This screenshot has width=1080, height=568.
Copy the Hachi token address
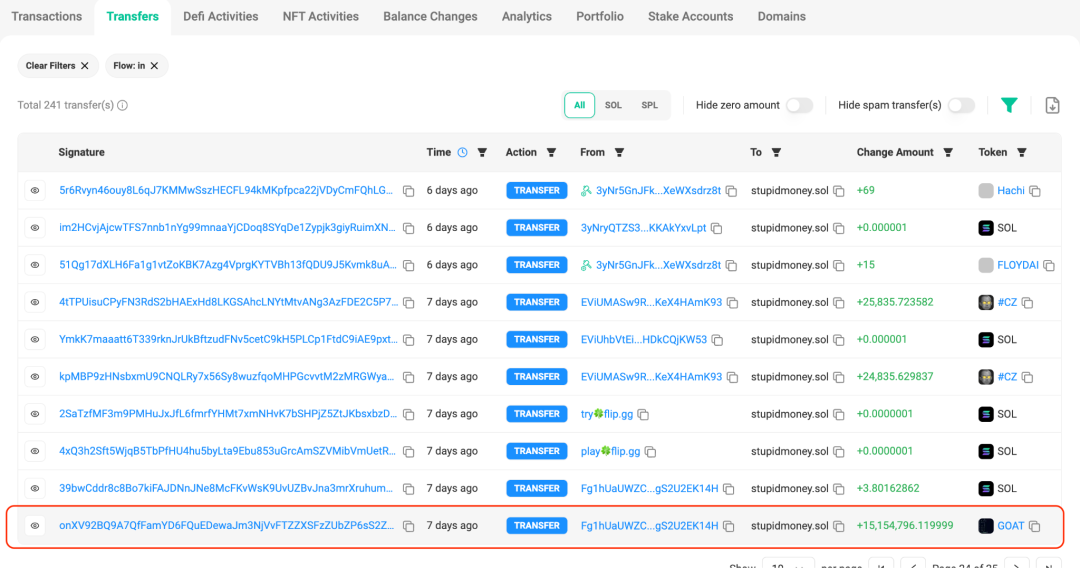pos(1035,191)
